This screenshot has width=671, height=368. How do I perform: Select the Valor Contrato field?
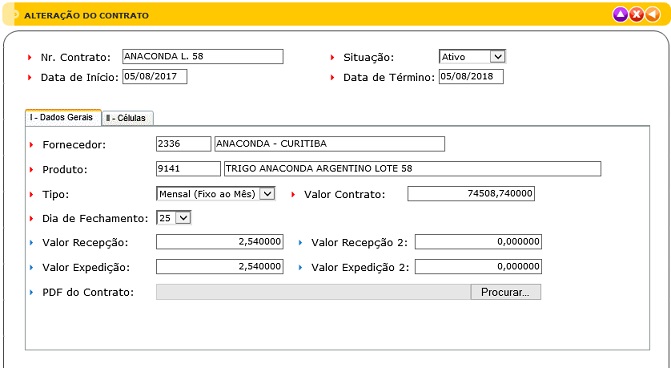[471, 193]
